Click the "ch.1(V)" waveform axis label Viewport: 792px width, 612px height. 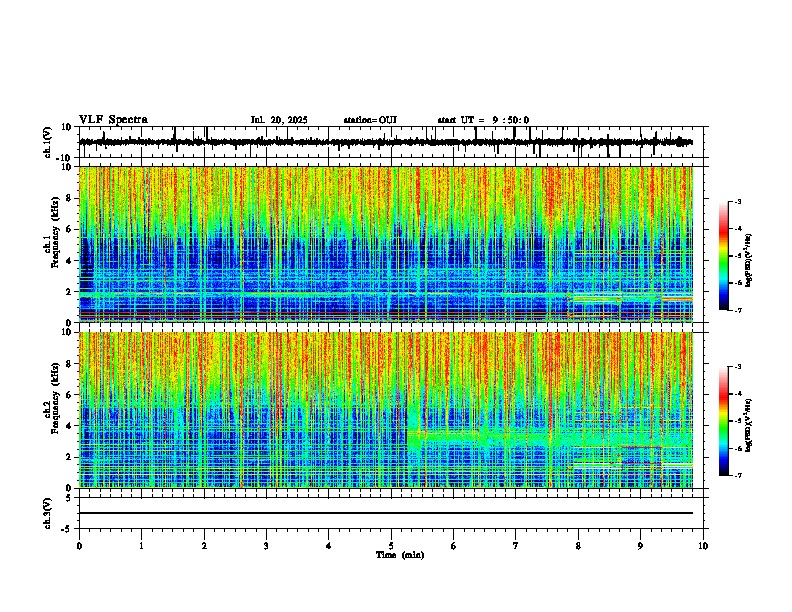48,143
